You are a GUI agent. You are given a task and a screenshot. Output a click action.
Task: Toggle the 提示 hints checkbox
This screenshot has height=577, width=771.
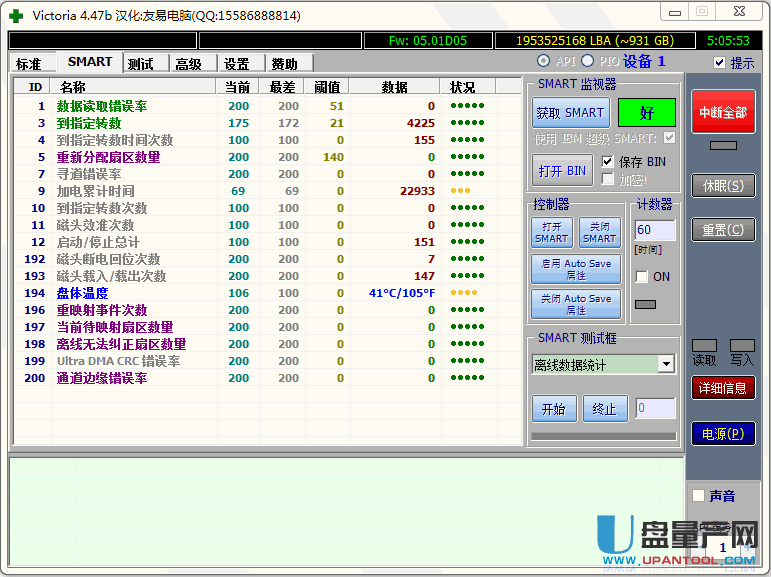(720, 63)
